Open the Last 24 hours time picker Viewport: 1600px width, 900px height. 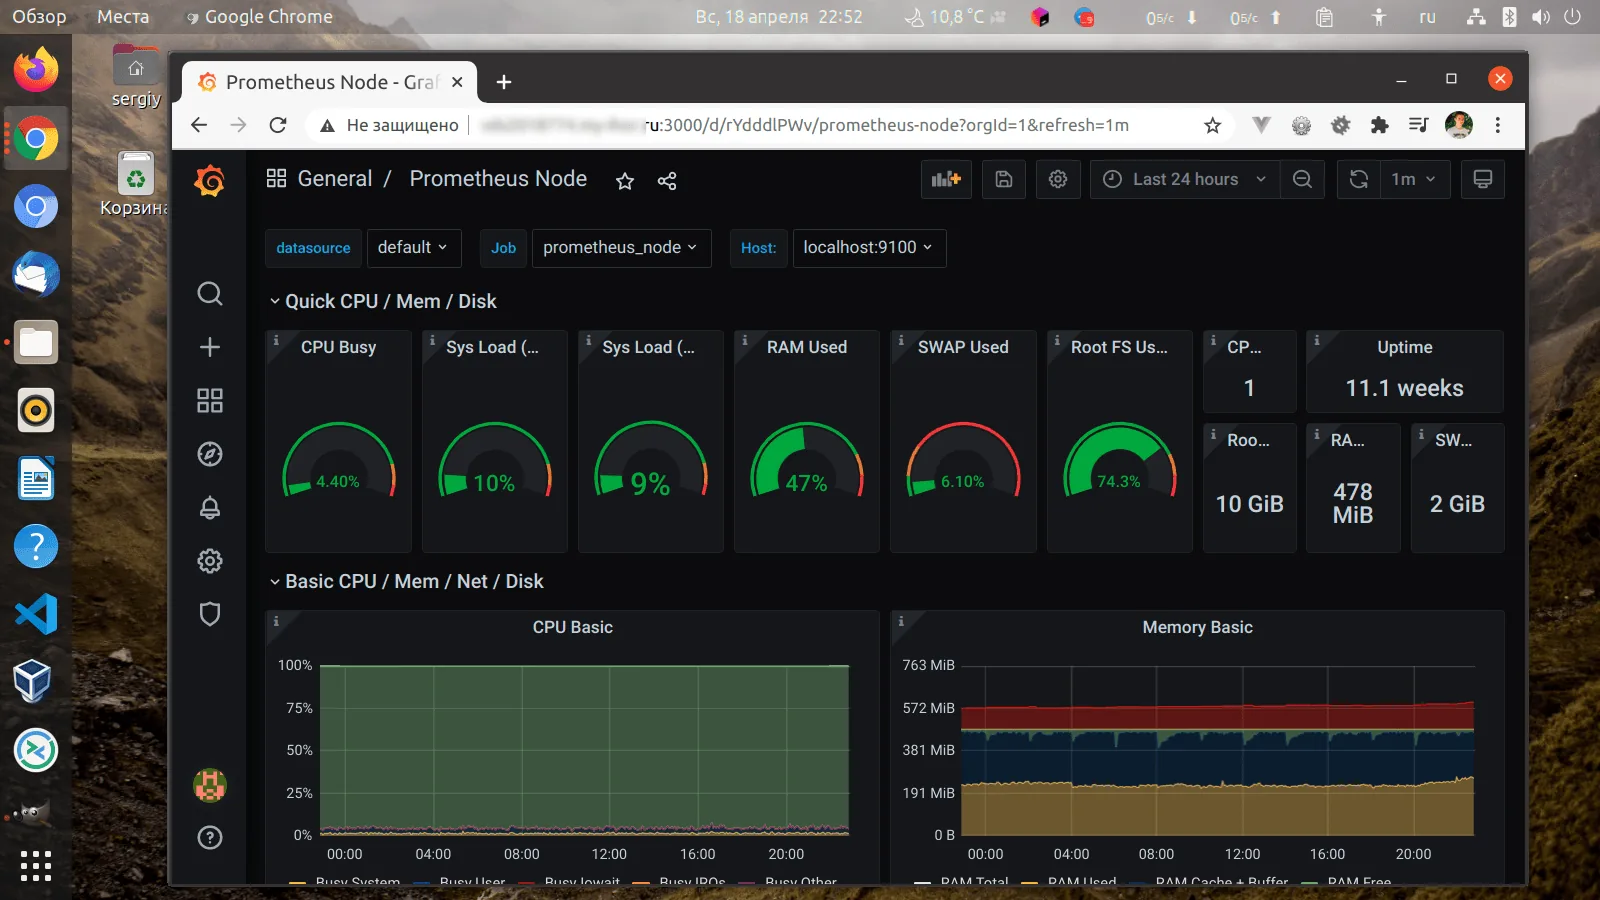(1184, 179)
